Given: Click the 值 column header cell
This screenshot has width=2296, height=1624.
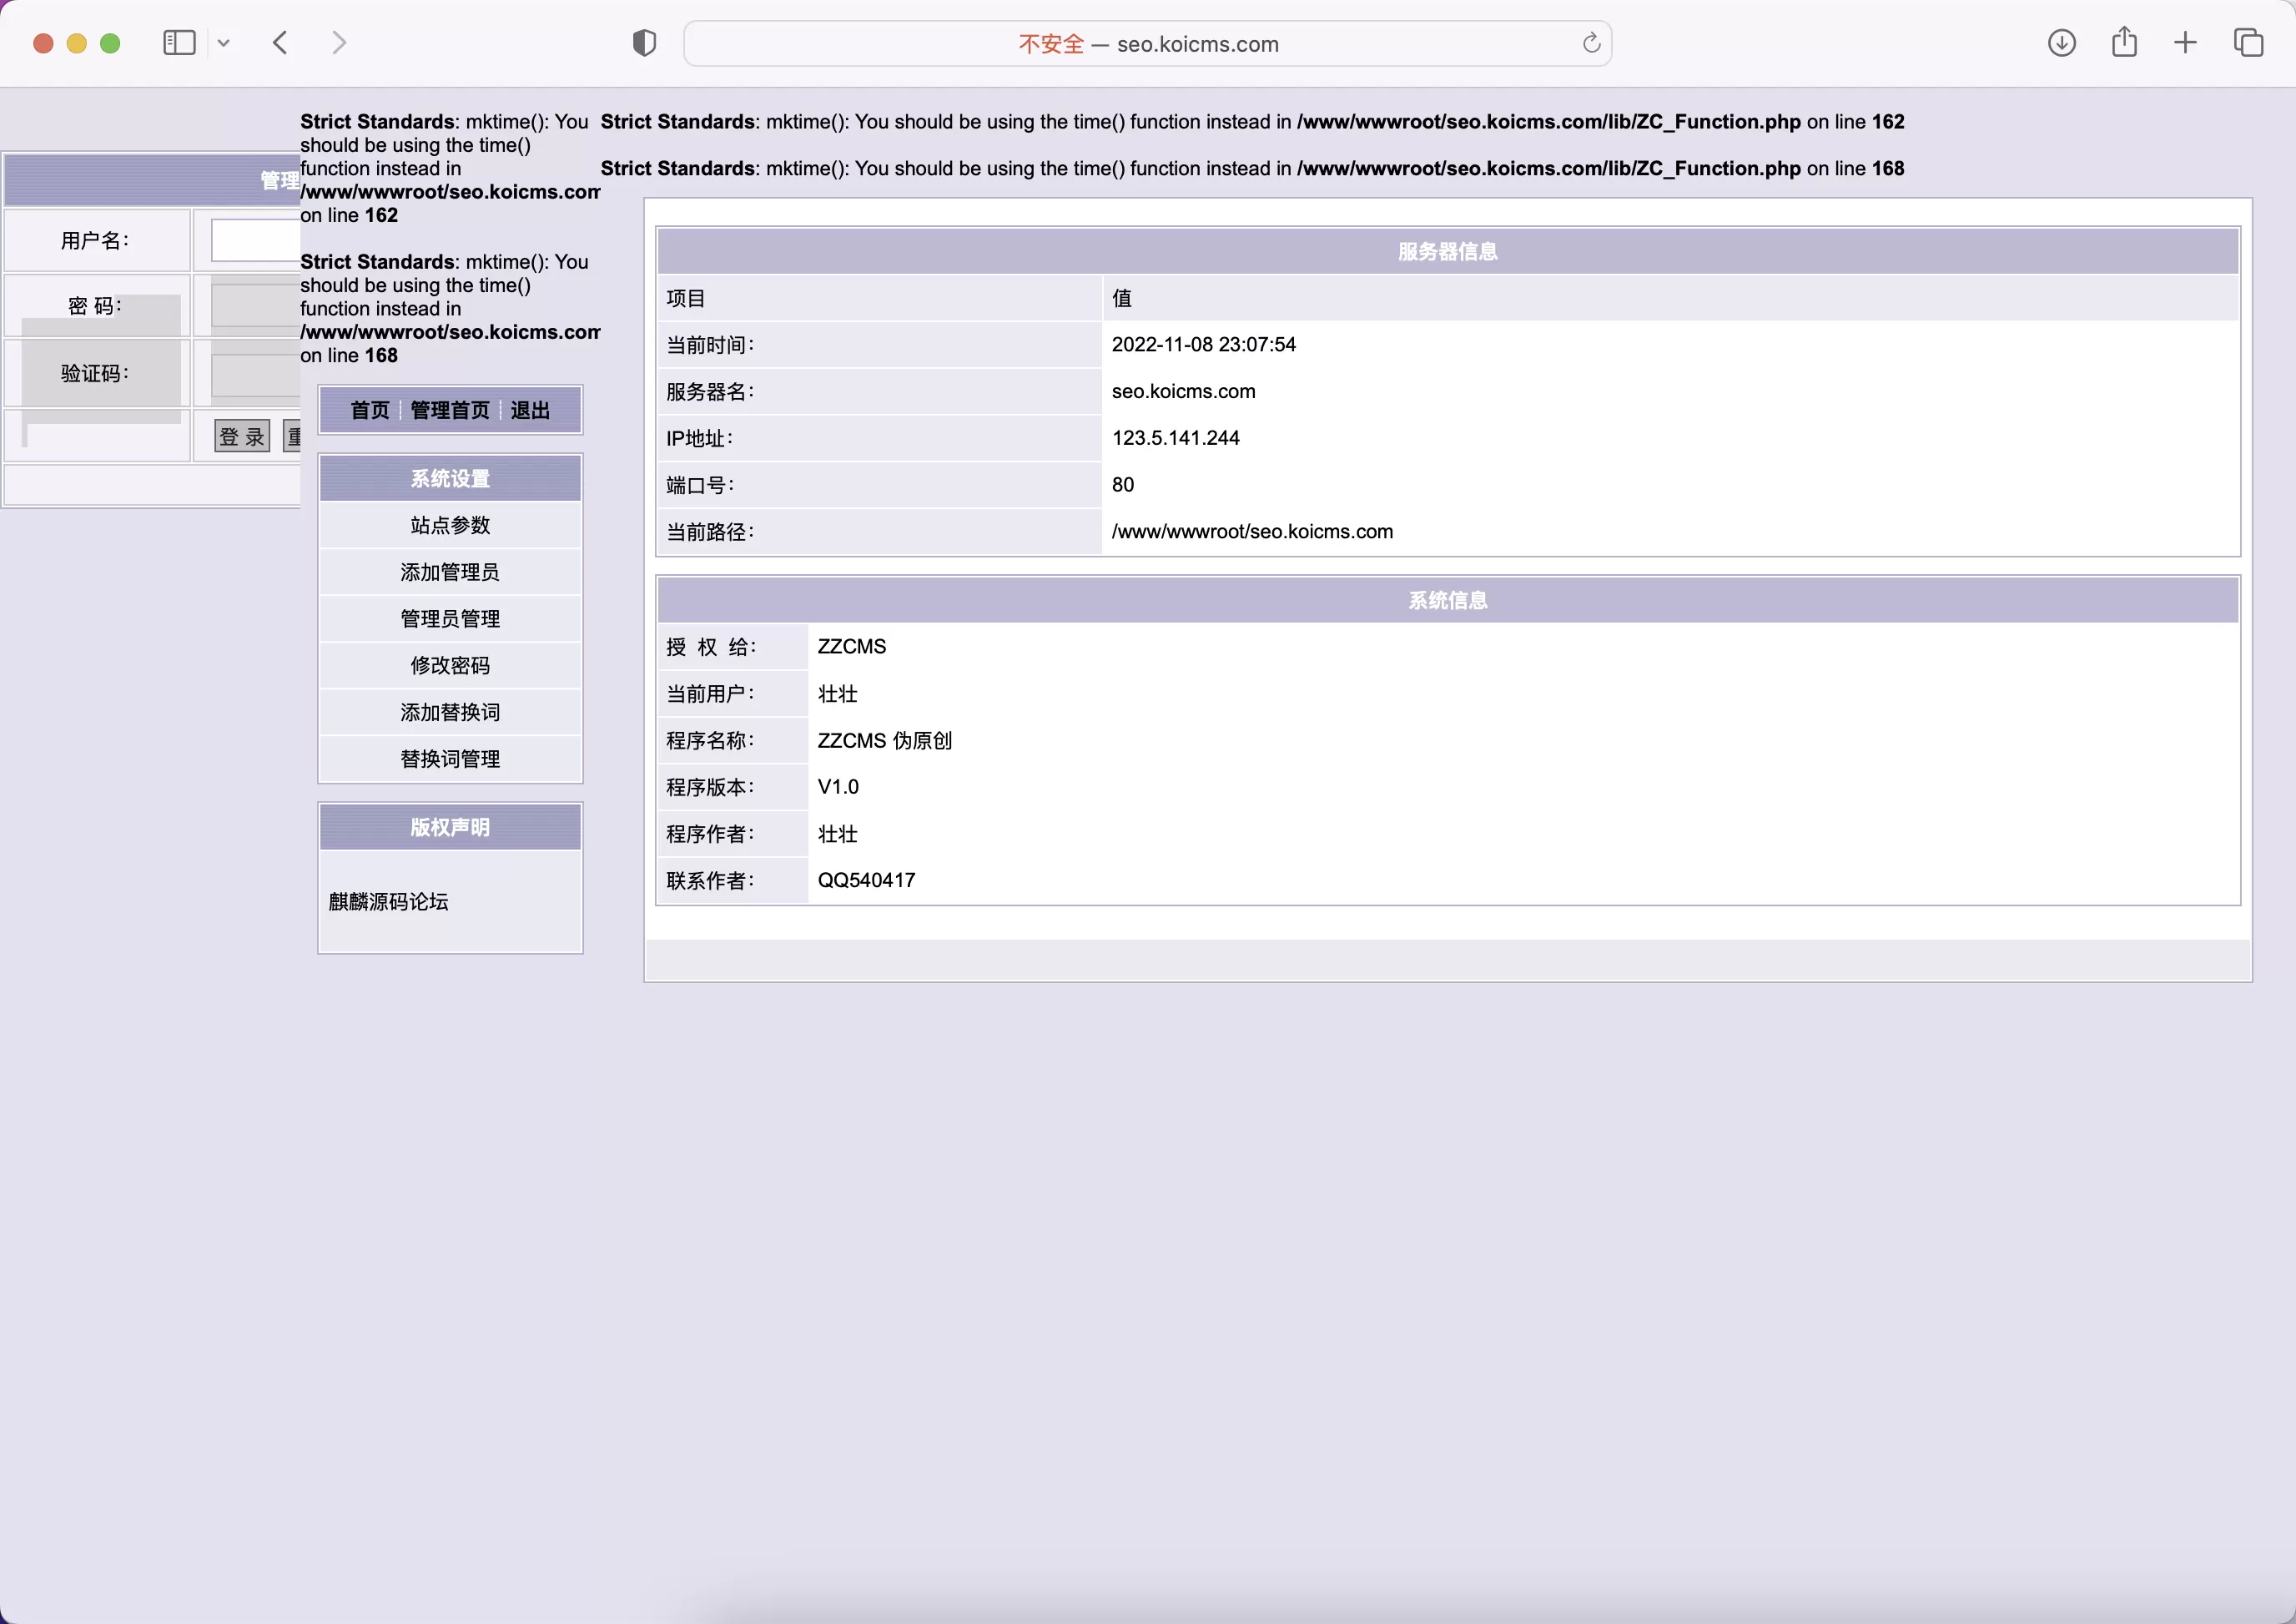Looking at the screenshot, I should click(x=1670, y=298).
